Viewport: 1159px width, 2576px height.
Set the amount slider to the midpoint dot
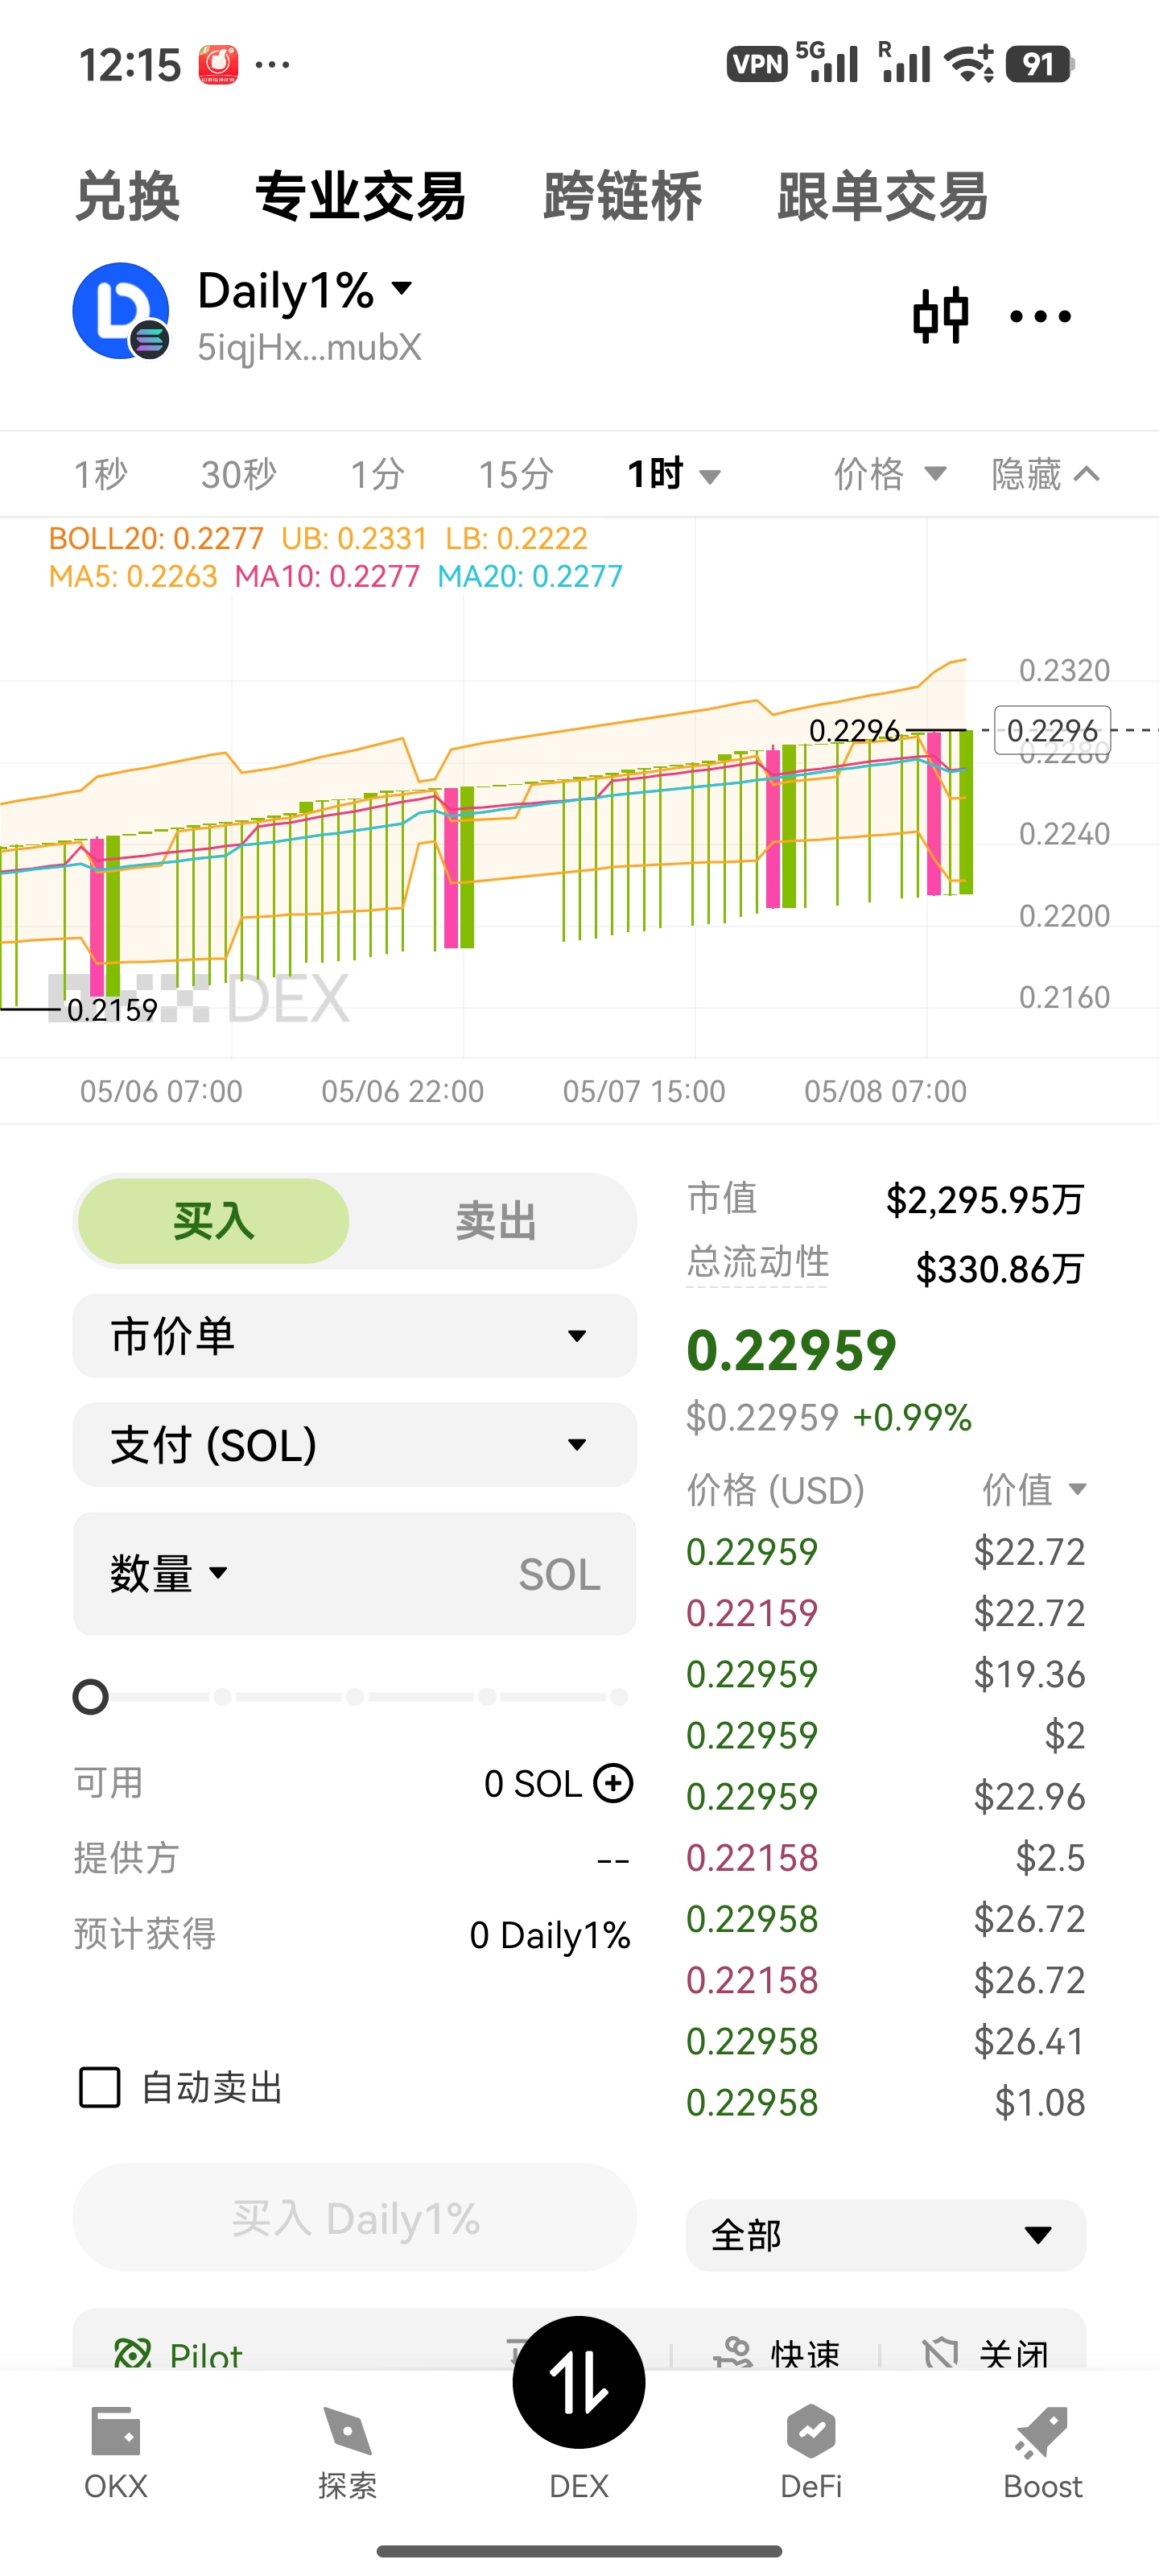pos(355,1696)
